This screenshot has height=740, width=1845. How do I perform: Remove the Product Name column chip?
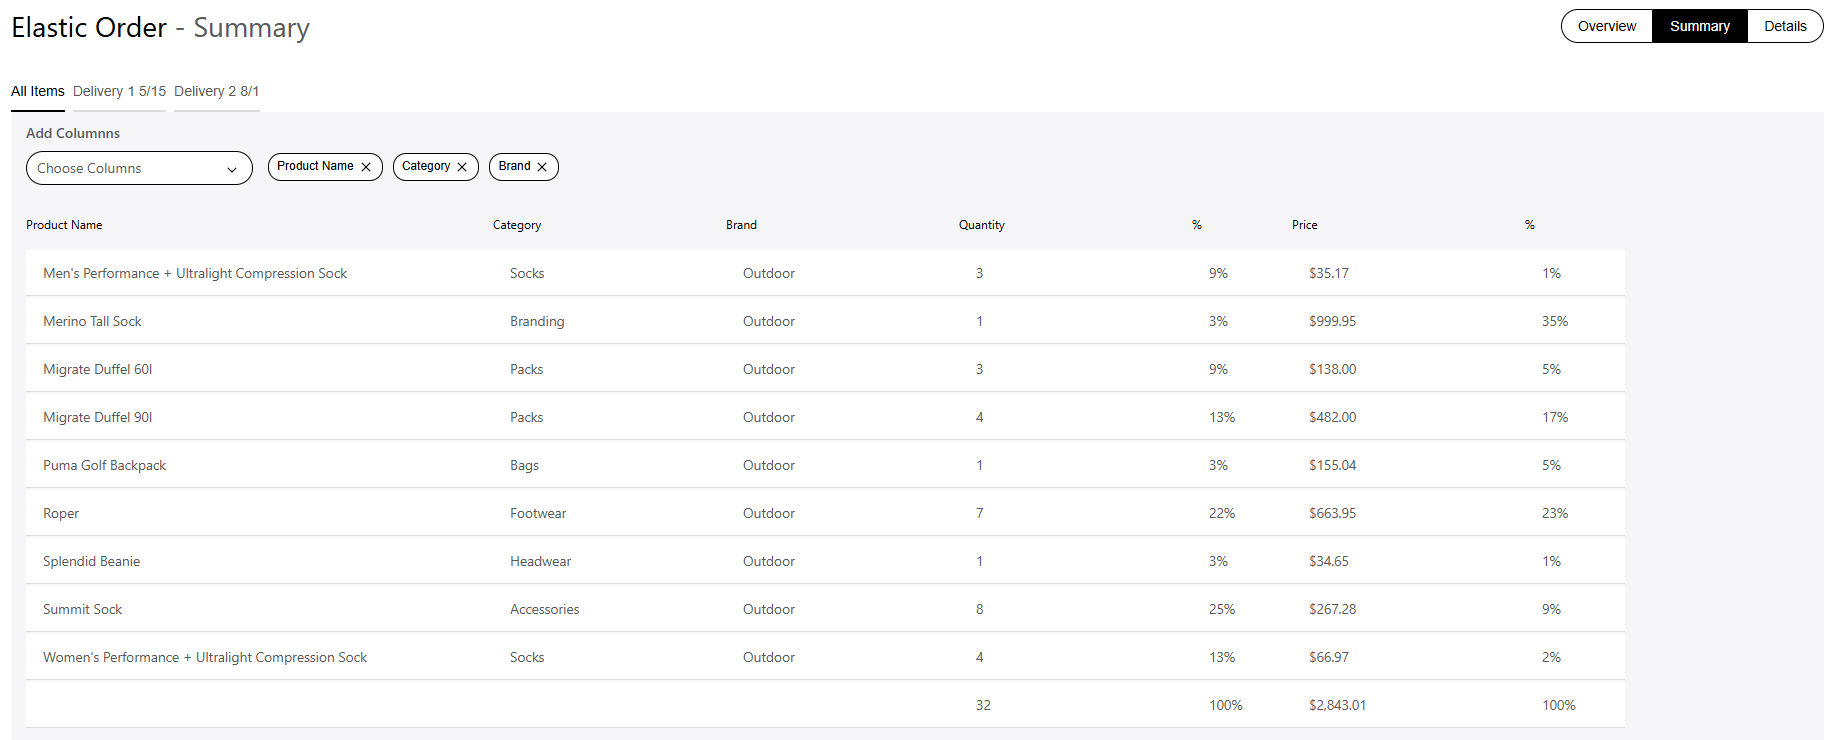click(x=366, y=167)
